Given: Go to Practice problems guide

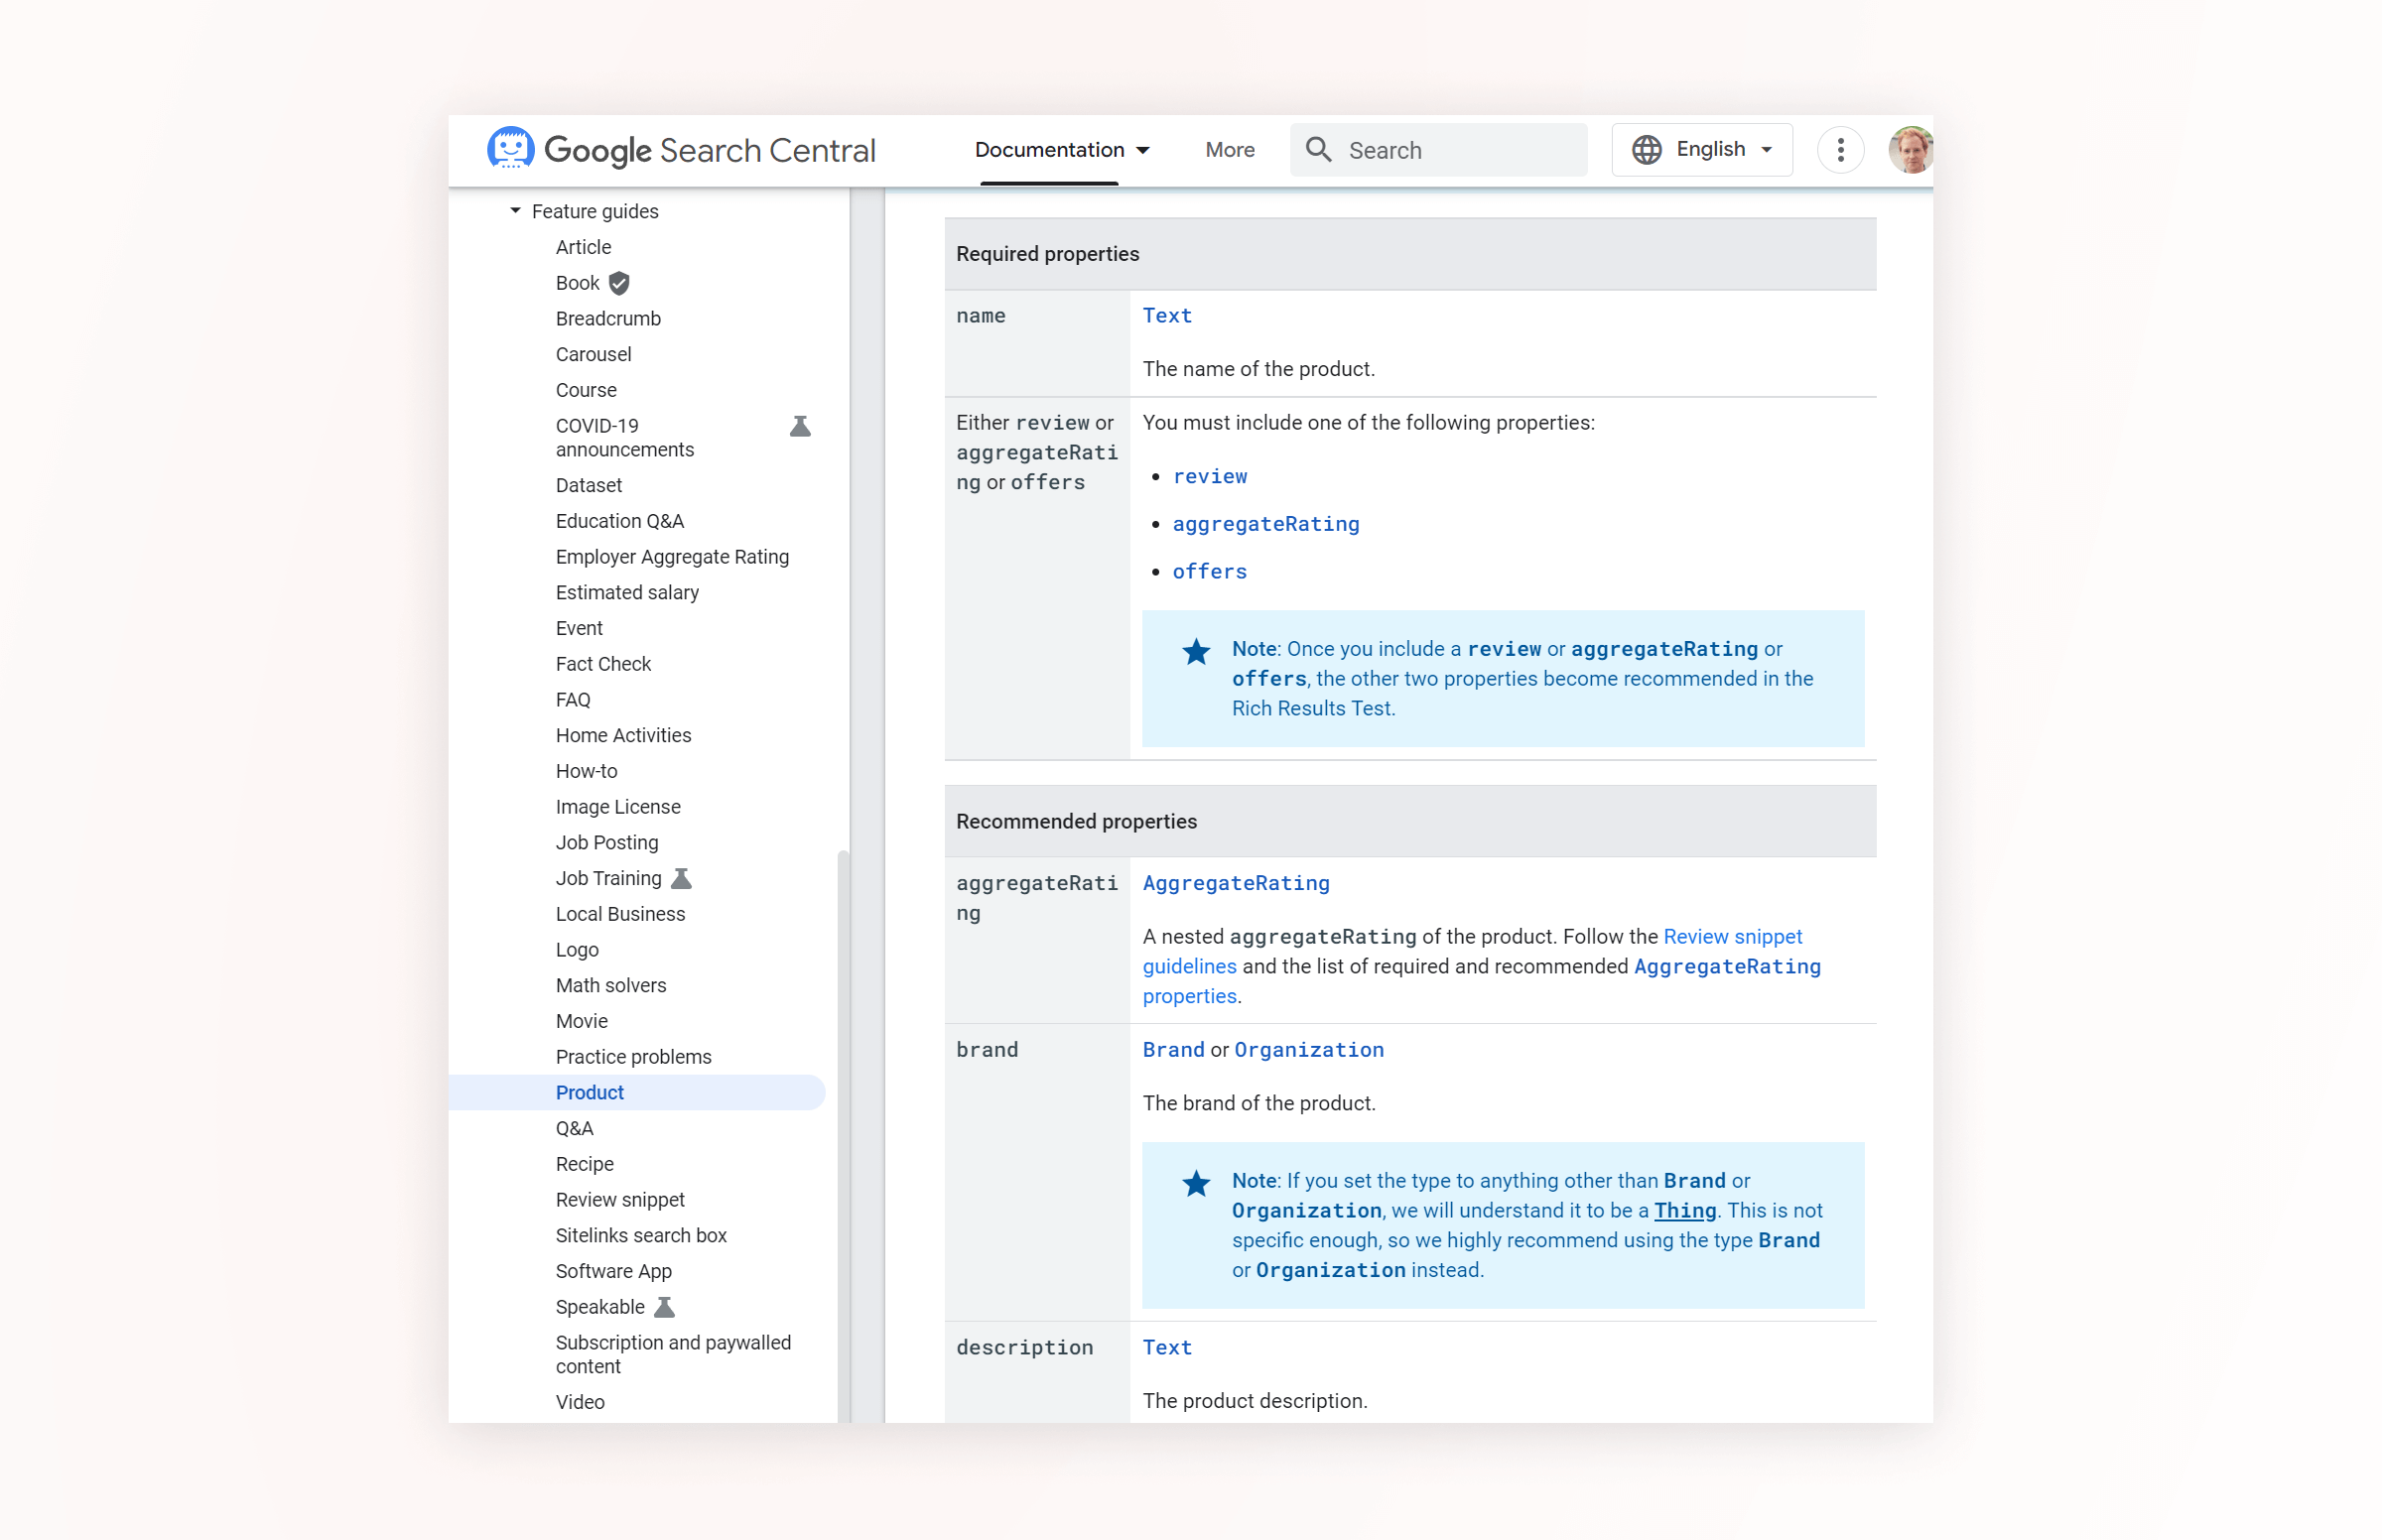Looking at the screenshot, I should pos(633,1057).
